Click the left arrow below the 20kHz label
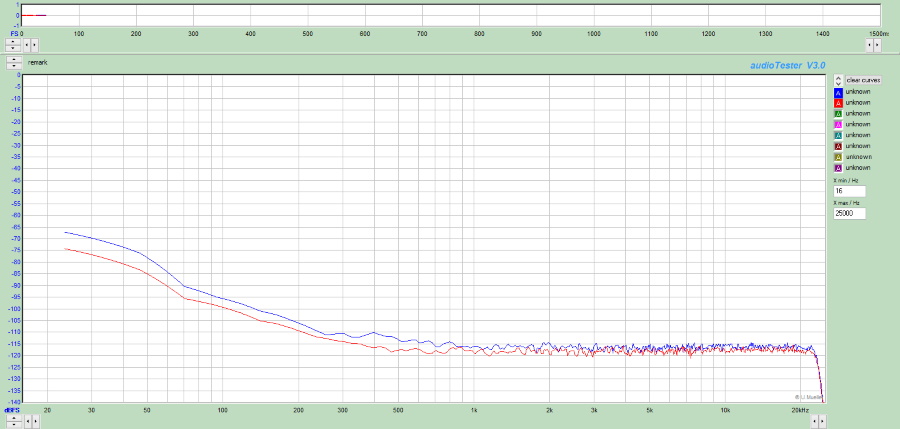 [814, 422]
